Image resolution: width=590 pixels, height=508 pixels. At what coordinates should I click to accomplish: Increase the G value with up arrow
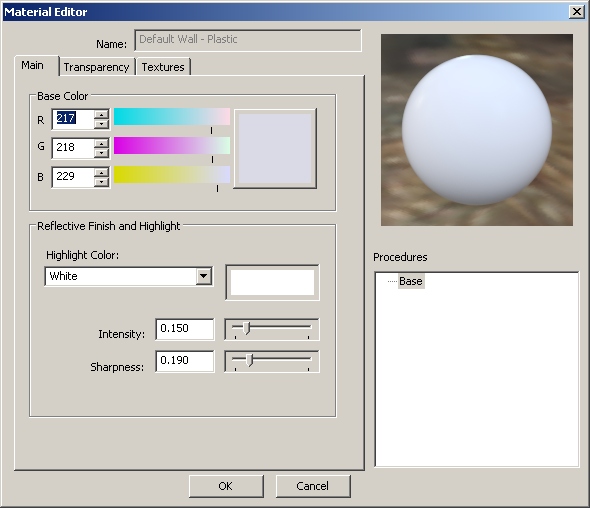pos(101,143)
